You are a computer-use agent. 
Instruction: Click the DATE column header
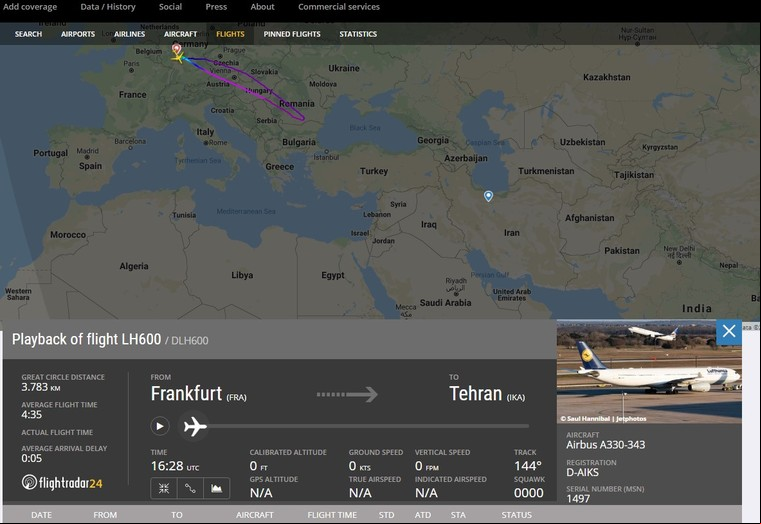coord(41,515)
